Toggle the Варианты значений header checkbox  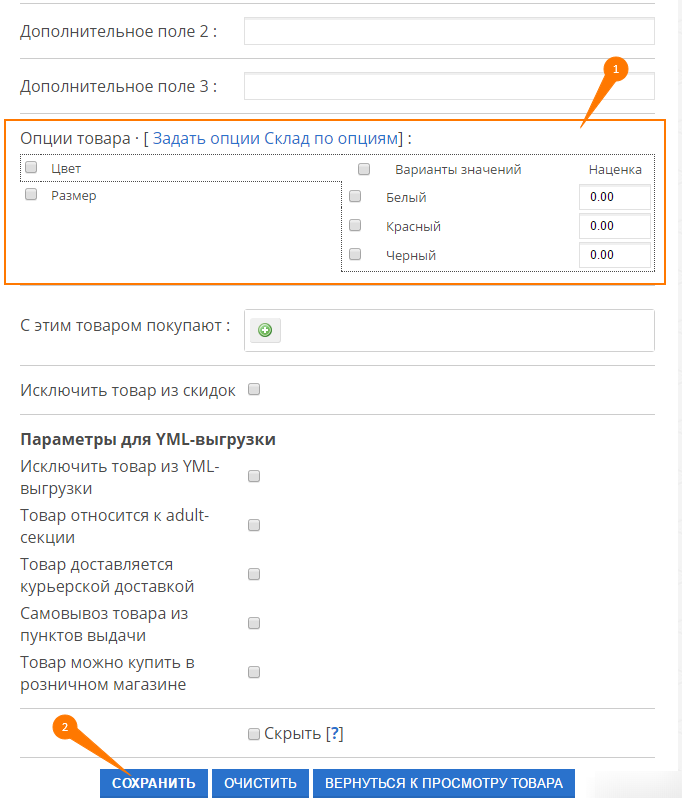[364, 169]
